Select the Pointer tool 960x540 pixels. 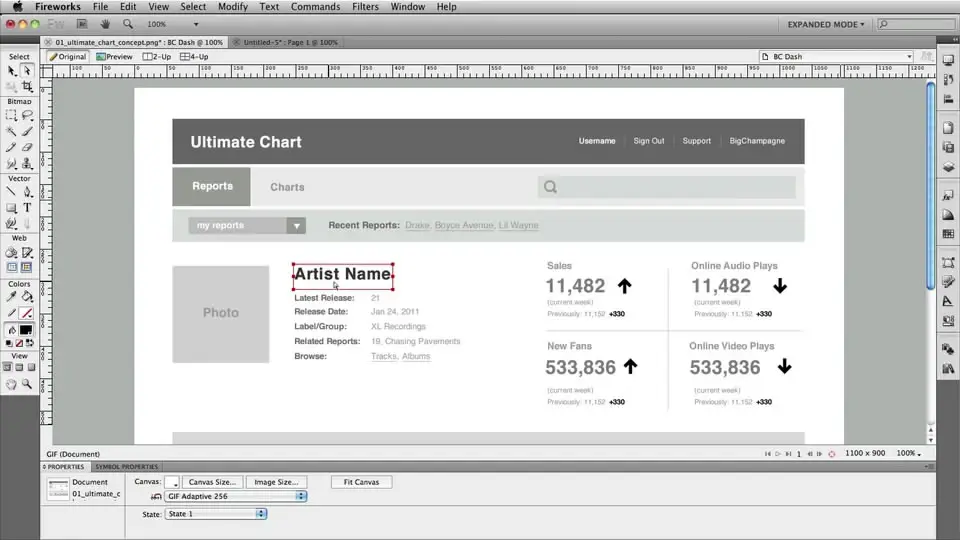(x=12, y=71)
